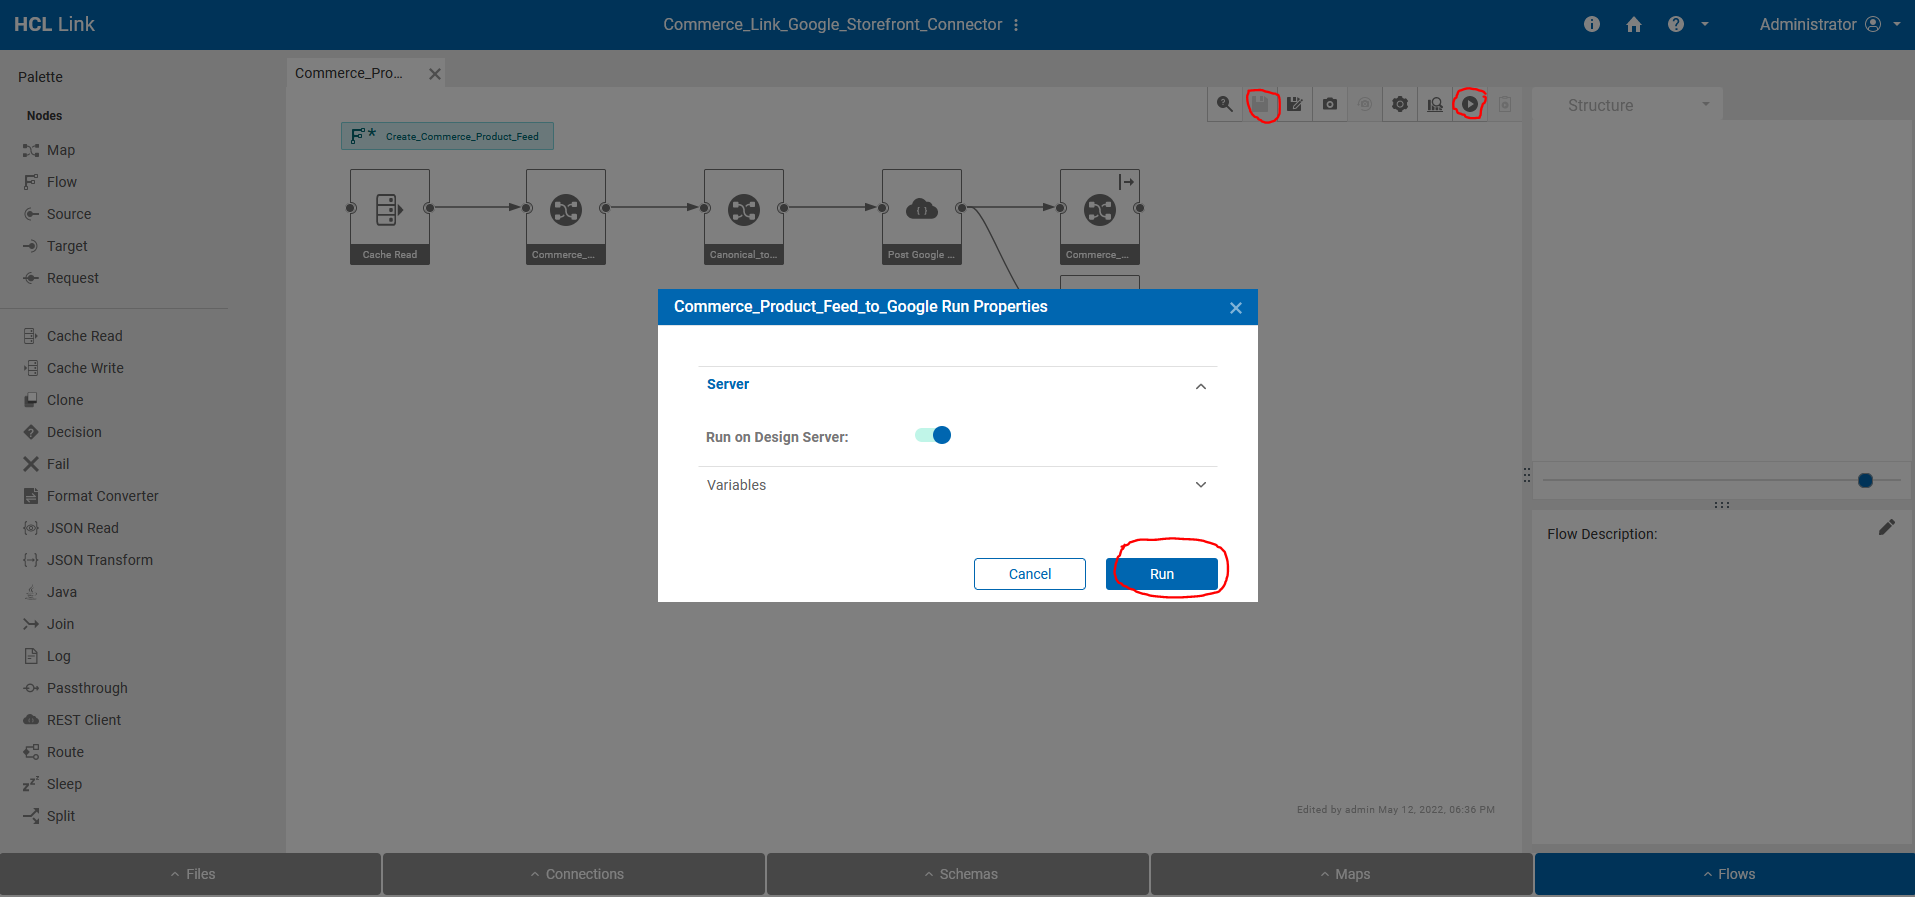Select the Join palette node
The image size is (1915, 897).
[x=49, y=624]
